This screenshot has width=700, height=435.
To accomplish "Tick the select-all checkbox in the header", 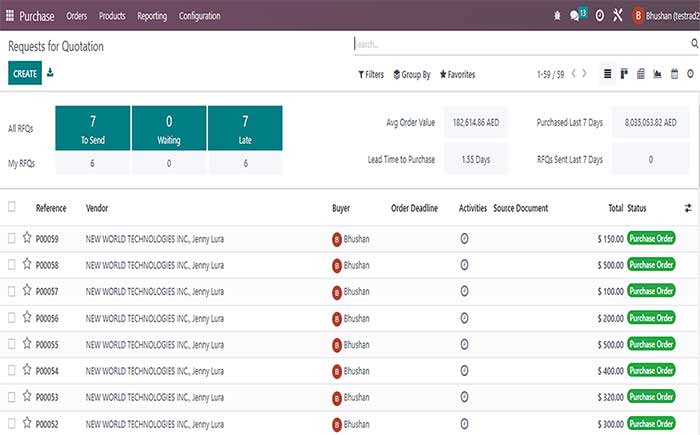I will [x=12, y=206].
